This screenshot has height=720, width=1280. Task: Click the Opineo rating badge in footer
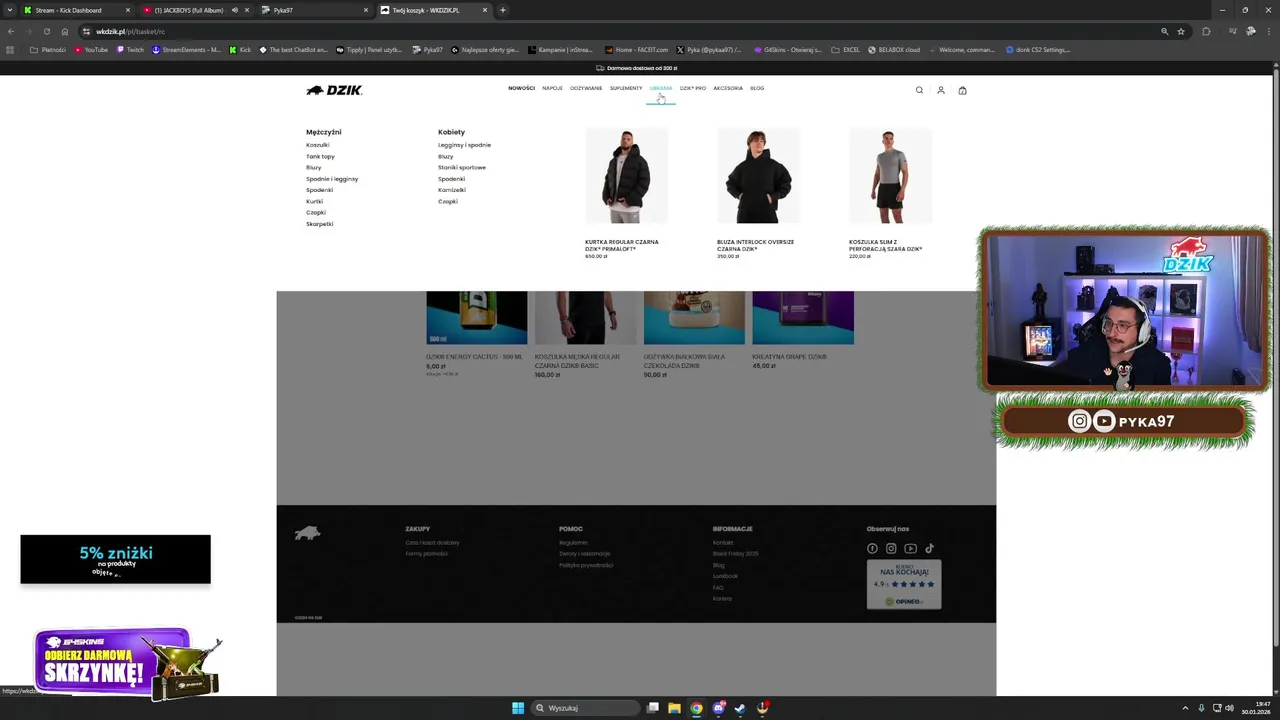coord(904,585)
